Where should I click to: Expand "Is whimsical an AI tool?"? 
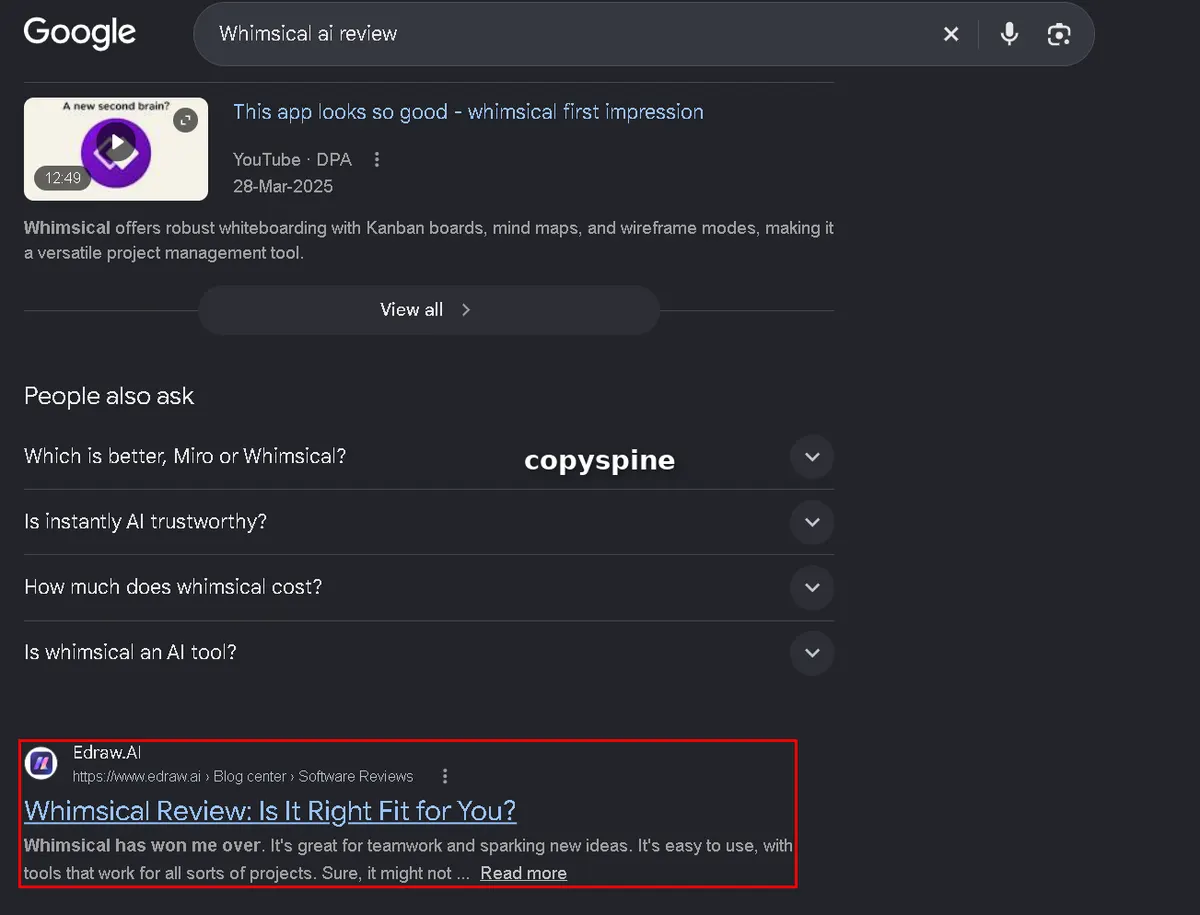click(428, 653)
